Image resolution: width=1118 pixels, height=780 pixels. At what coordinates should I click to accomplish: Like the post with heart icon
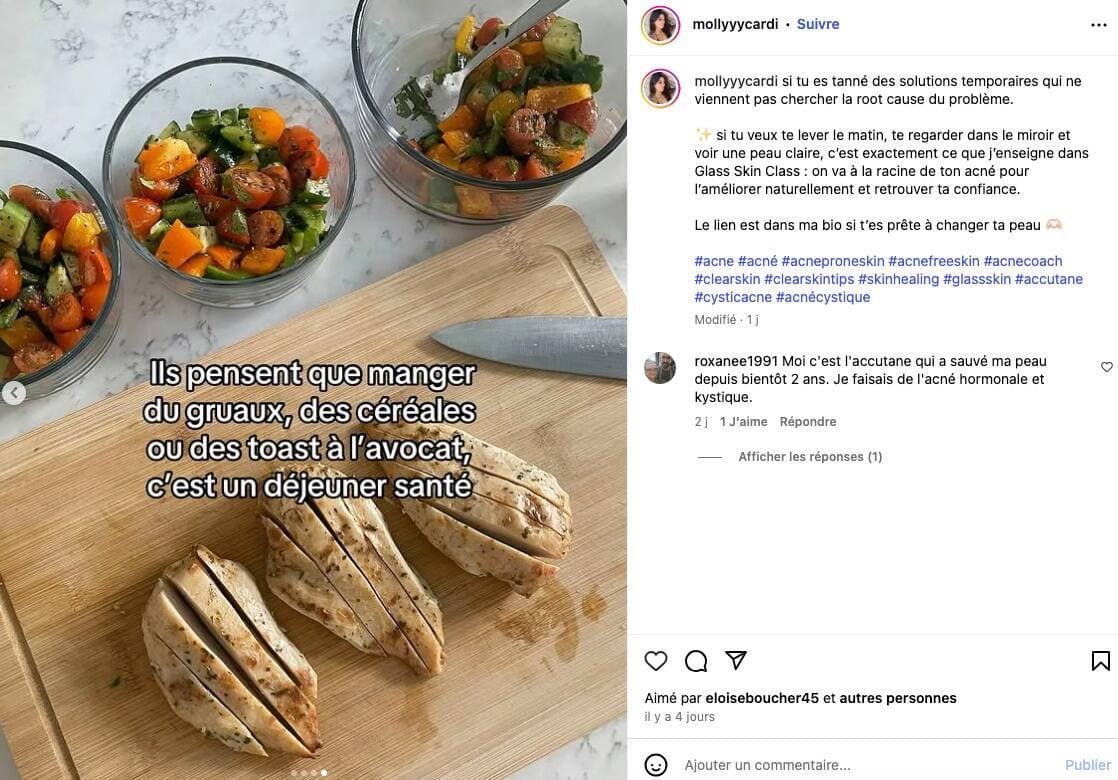tap(656, 661)
